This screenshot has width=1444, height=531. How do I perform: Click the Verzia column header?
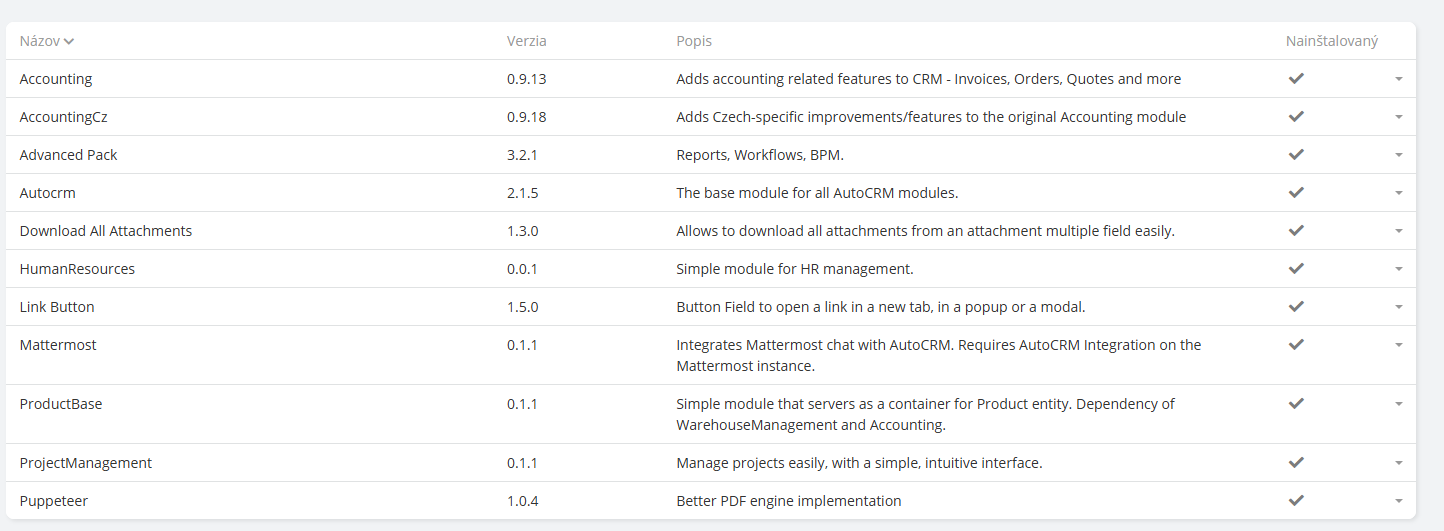point(526,41)
